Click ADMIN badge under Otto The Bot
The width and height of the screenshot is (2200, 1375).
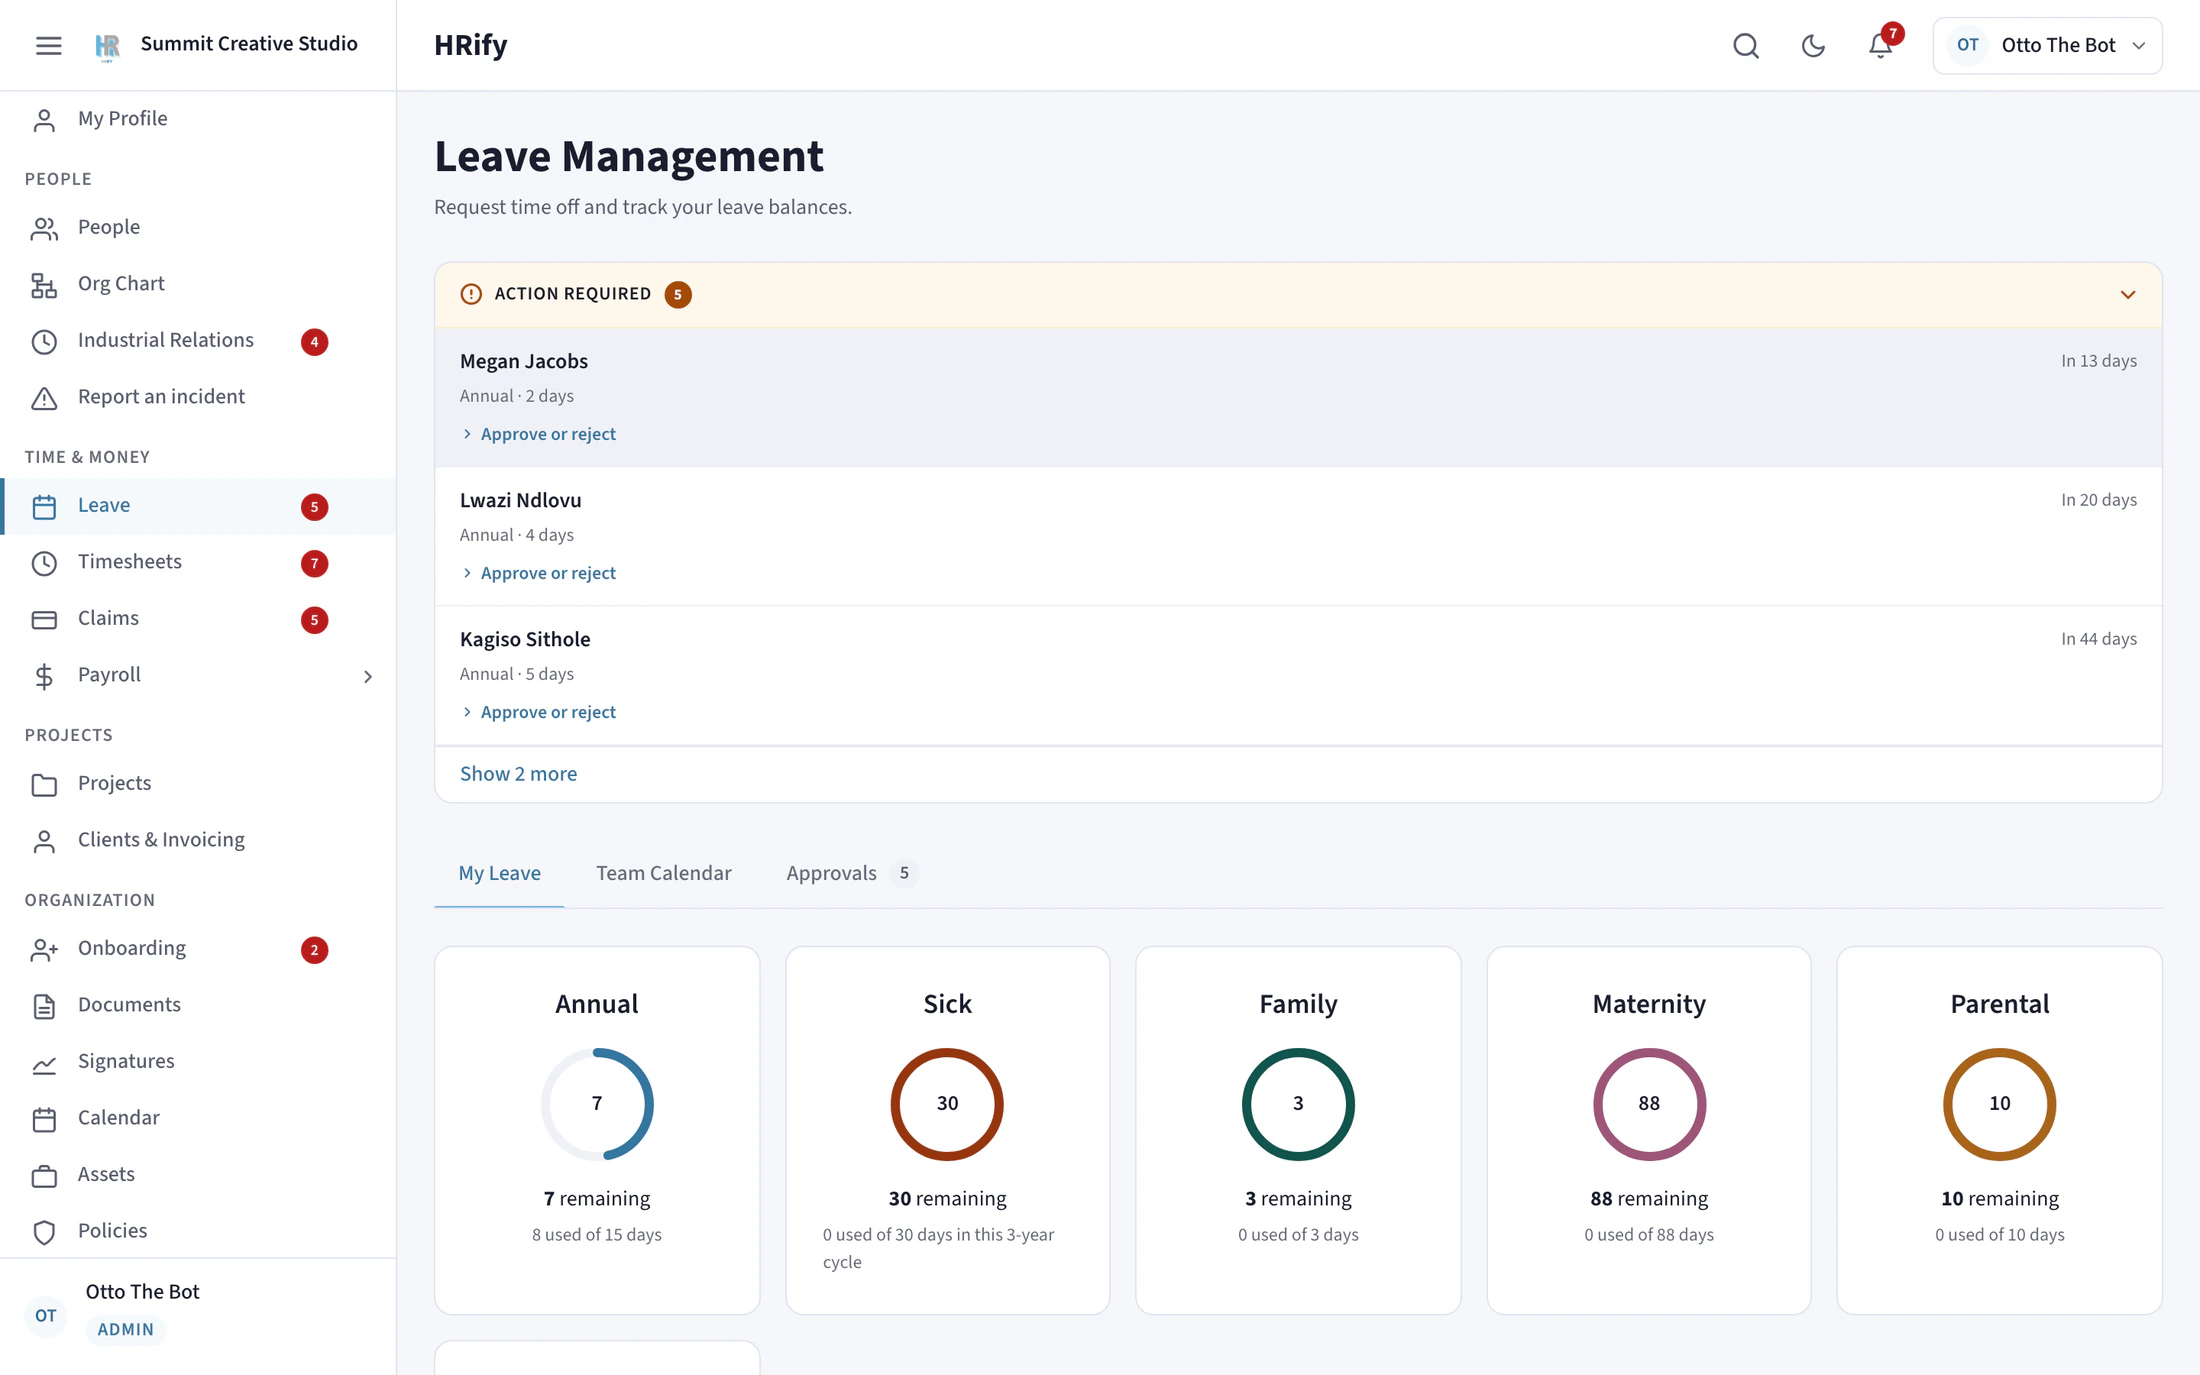[x=126, y=1329]
